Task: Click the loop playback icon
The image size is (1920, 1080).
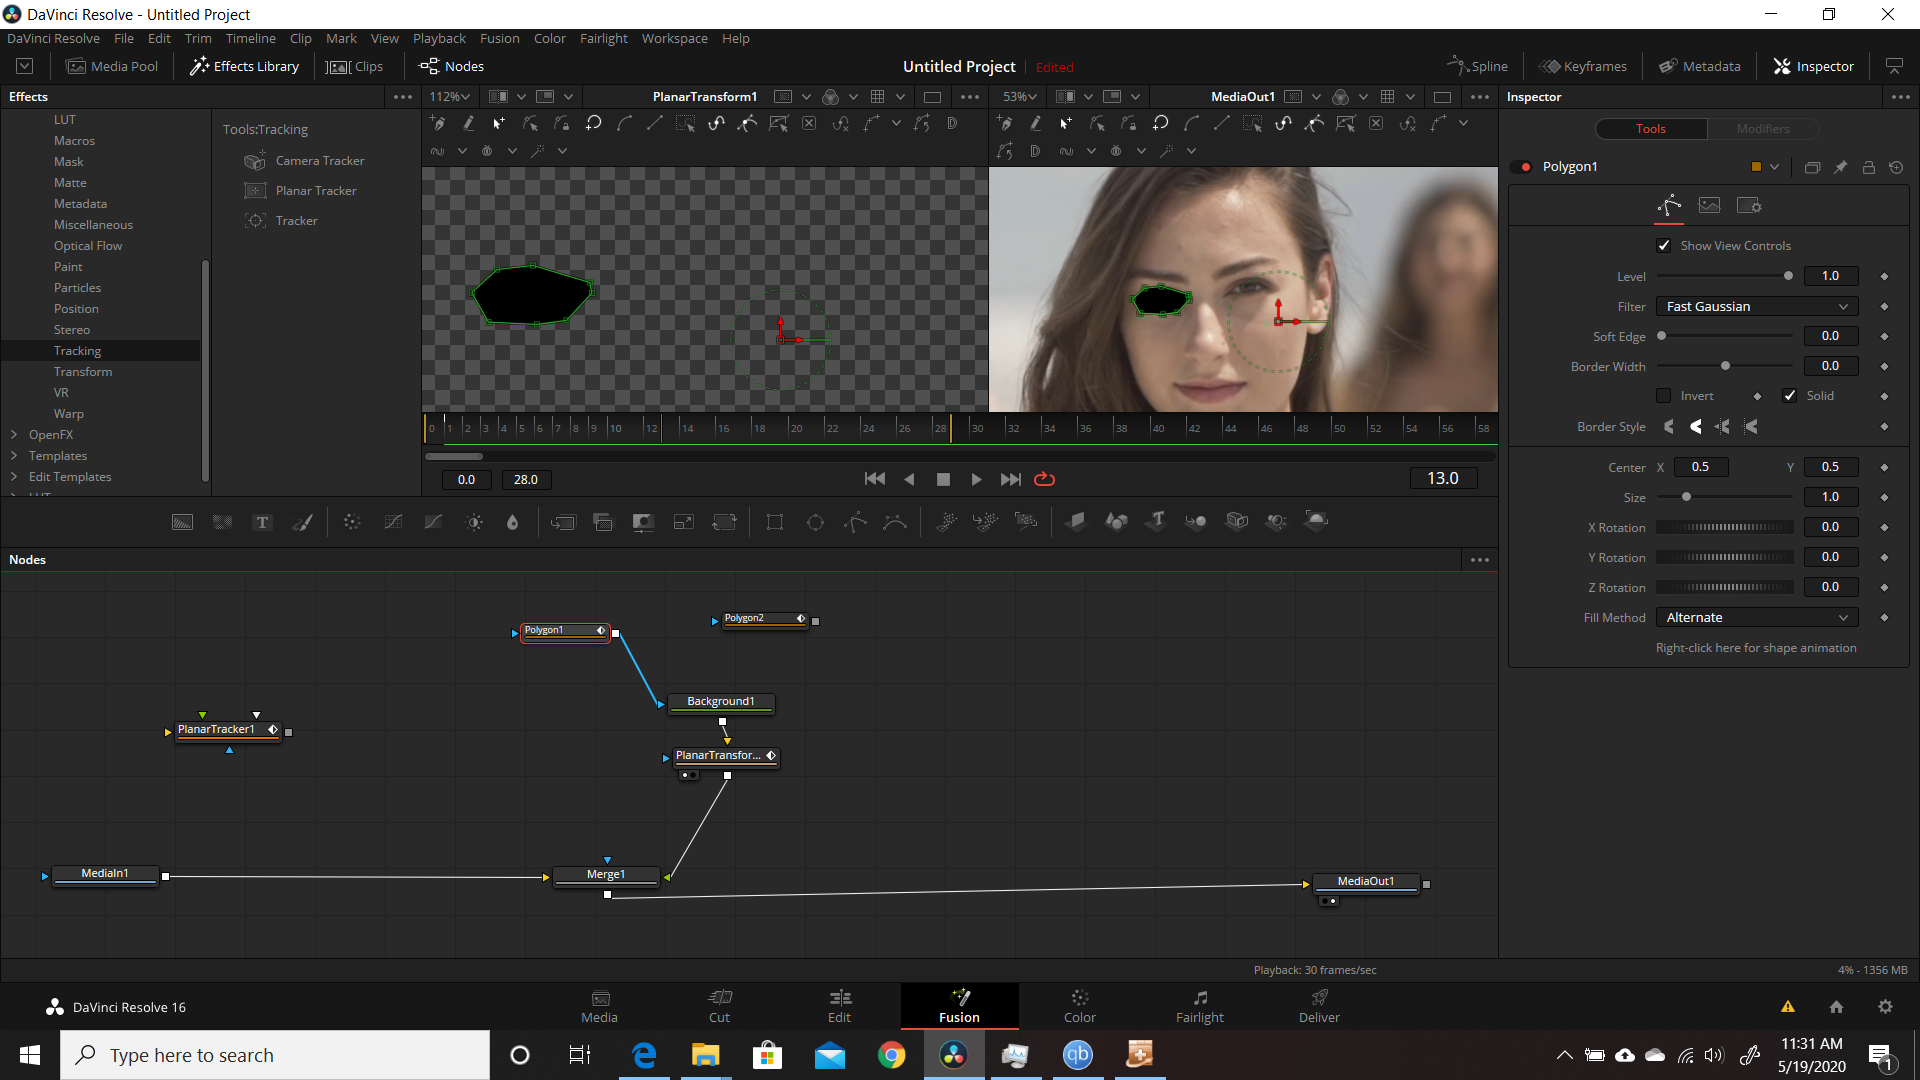Action: coord(1044,479)
